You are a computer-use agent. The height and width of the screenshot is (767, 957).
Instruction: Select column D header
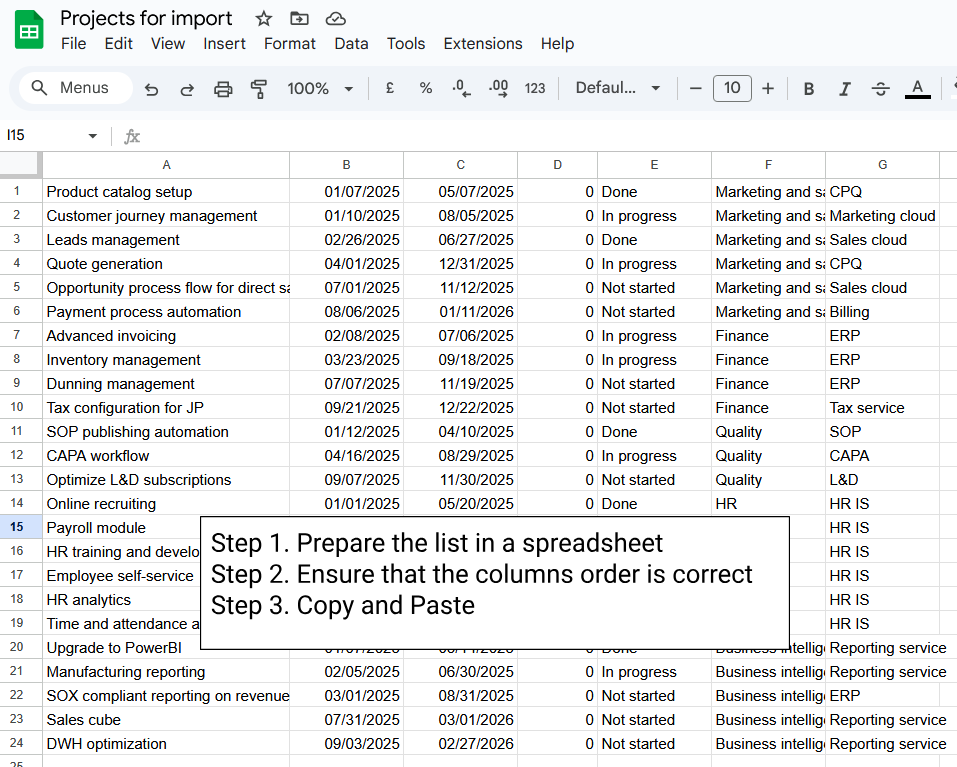click(557, 165)
